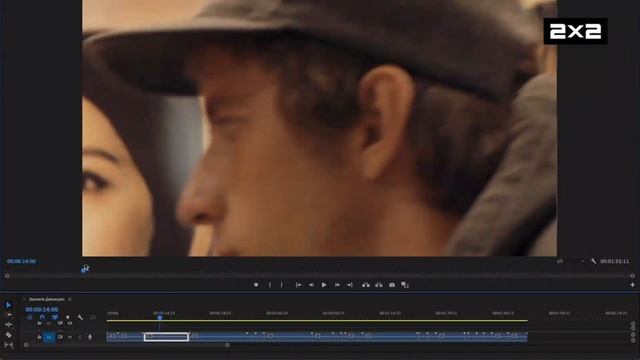Toggle lower track sync lock

[x=60, y=337]
